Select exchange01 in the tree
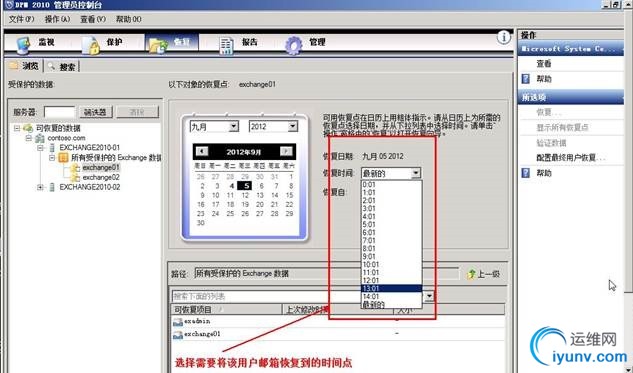 coord(101,167)
